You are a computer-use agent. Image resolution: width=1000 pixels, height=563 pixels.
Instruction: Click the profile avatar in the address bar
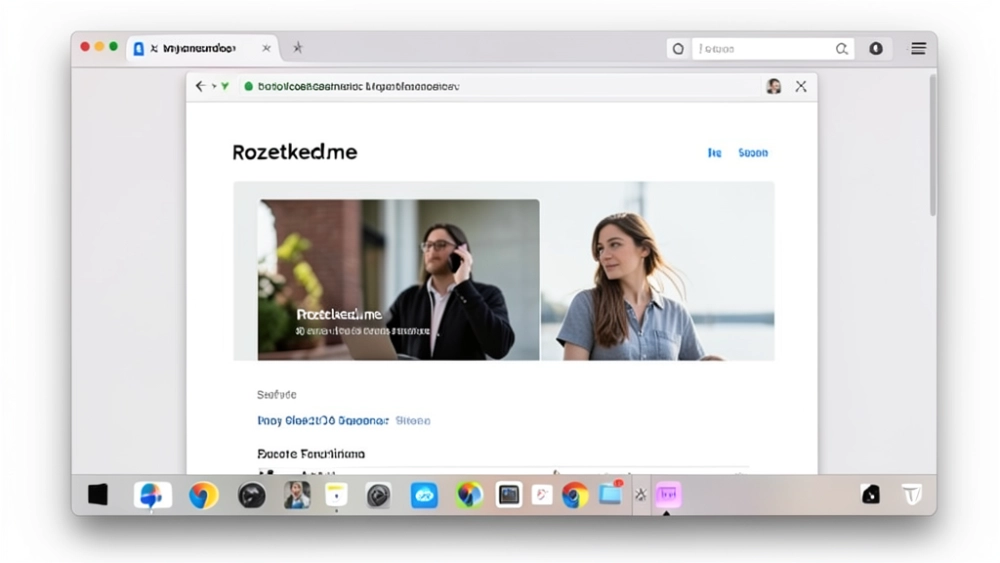(773, 87)
